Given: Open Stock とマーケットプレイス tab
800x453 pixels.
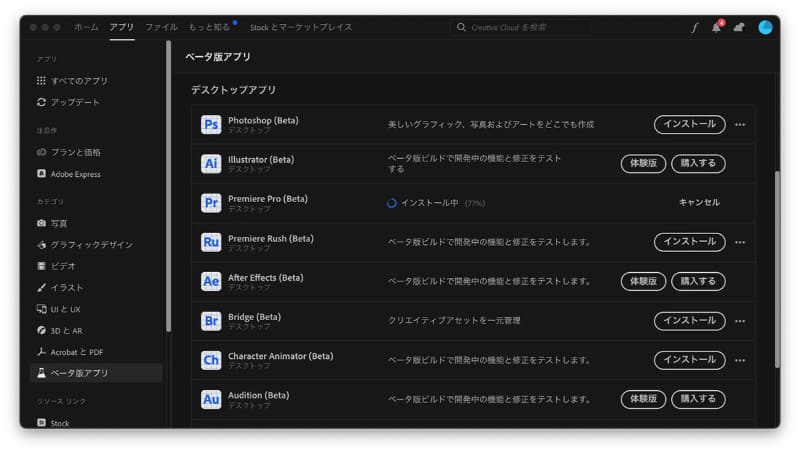Looking at the screenshot, I should coord(301,27).
